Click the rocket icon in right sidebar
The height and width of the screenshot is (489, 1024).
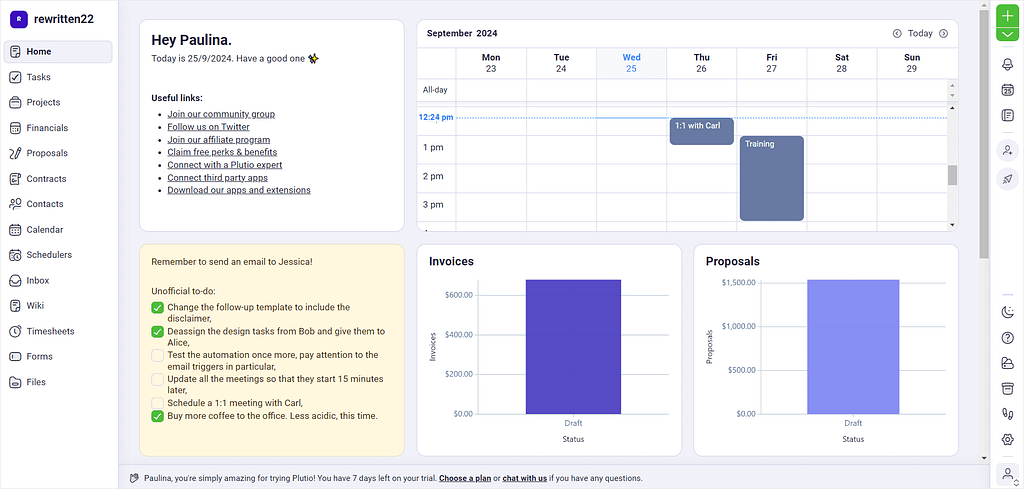(x=1007, y=179)
